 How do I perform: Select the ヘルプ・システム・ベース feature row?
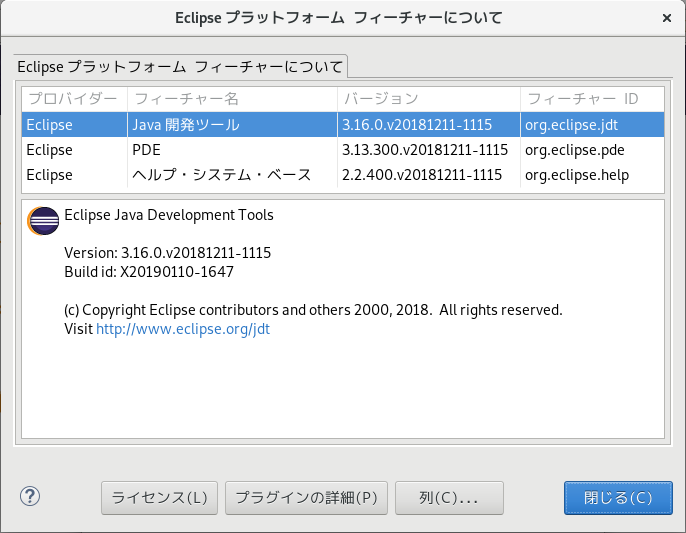[x=343, y=175]
